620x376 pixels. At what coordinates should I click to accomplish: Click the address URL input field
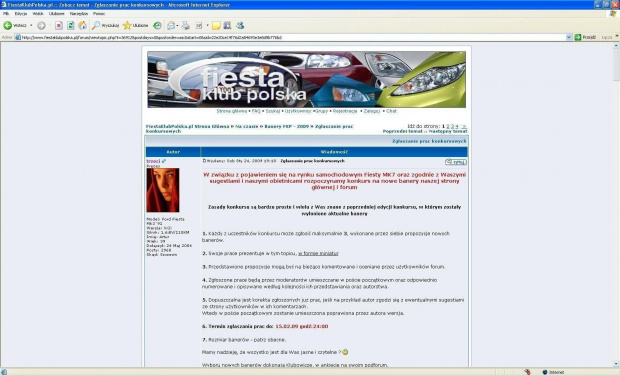[x=293, y=37]
